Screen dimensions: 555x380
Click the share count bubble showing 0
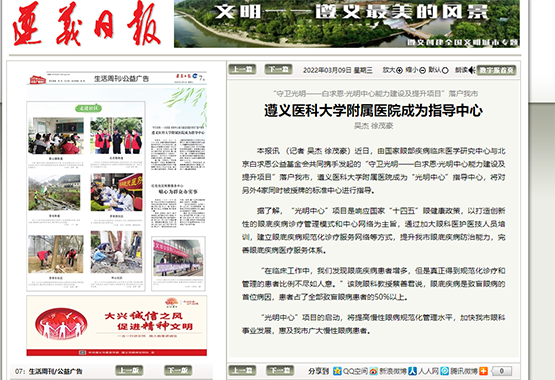502,371
